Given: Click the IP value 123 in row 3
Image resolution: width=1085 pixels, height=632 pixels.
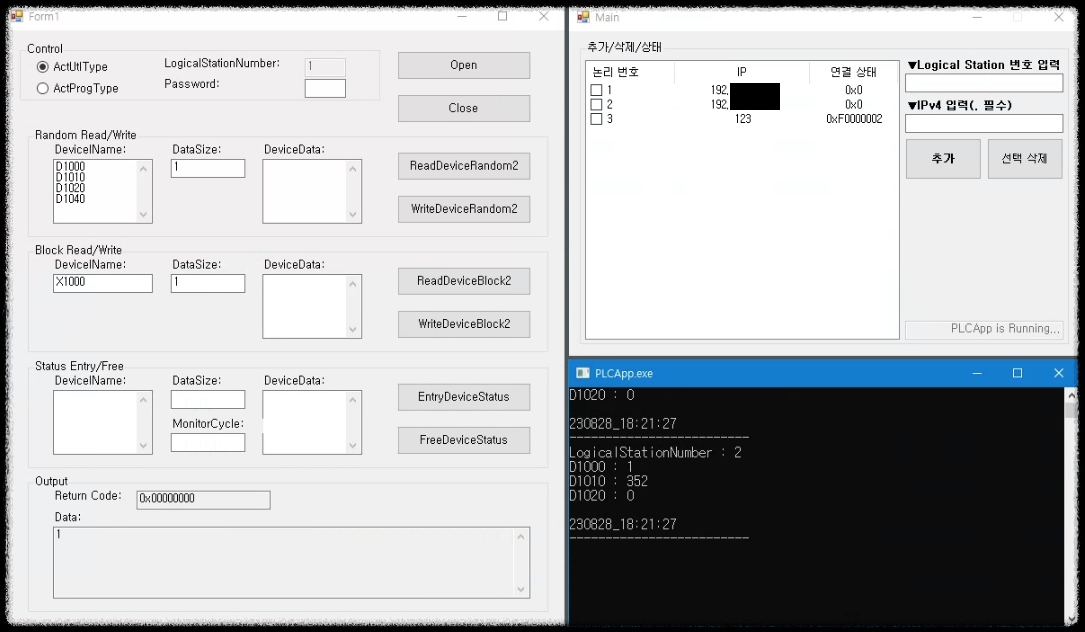Looking at the screenshot, I should (x=743, y=119).
